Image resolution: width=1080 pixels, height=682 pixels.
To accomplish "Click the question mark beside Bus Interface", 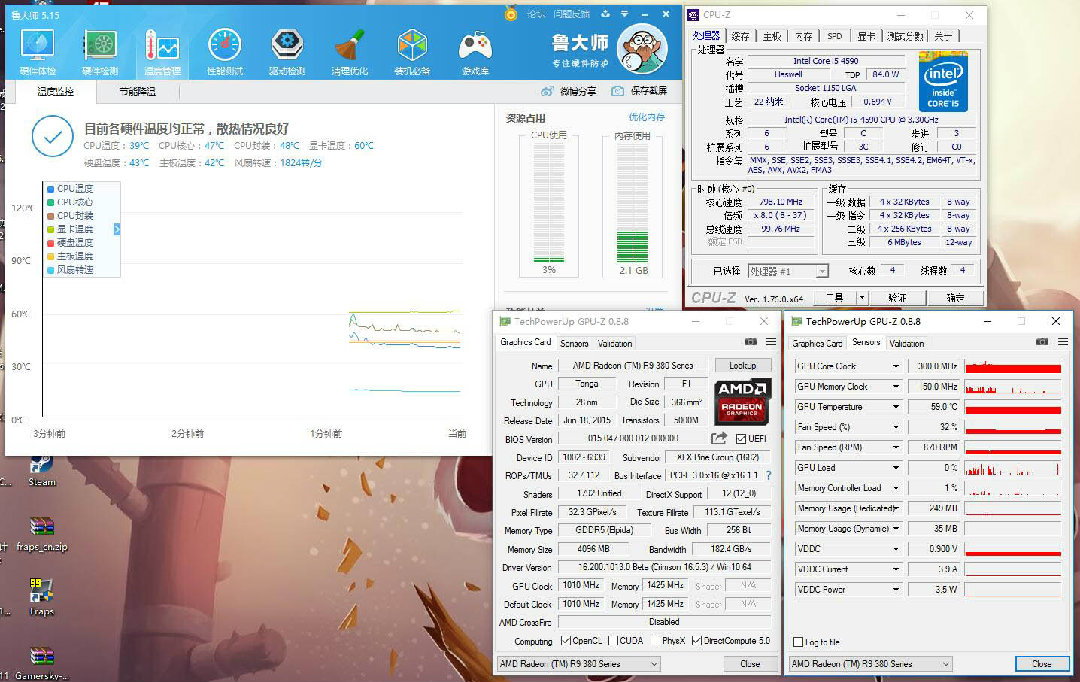I will [x=768, y=475].
